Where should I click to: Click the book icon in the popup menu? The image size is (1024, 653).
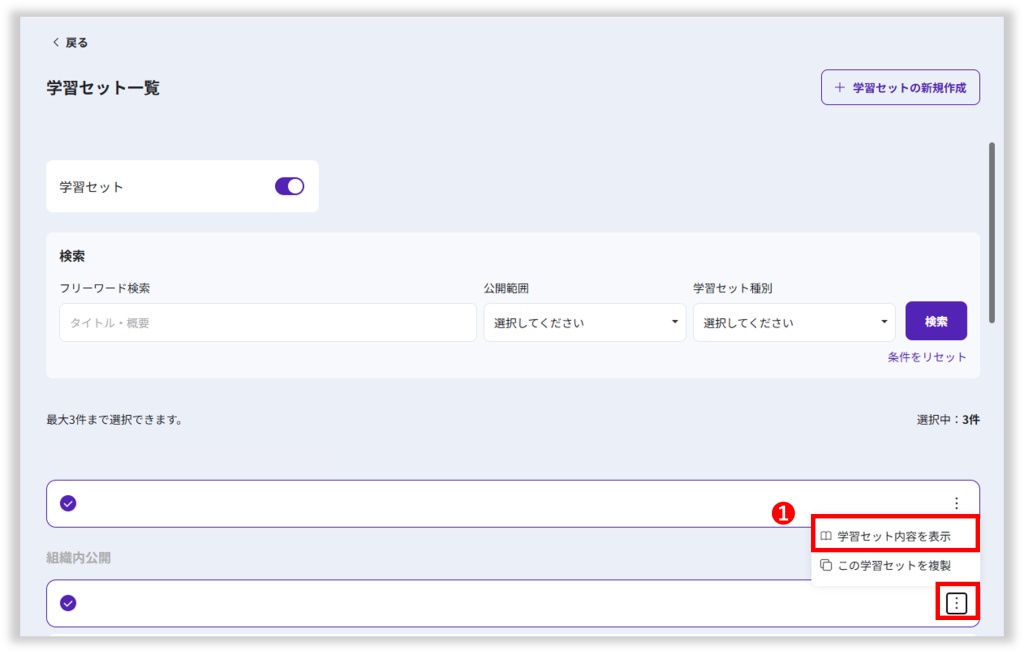click(x=826, y=537)
